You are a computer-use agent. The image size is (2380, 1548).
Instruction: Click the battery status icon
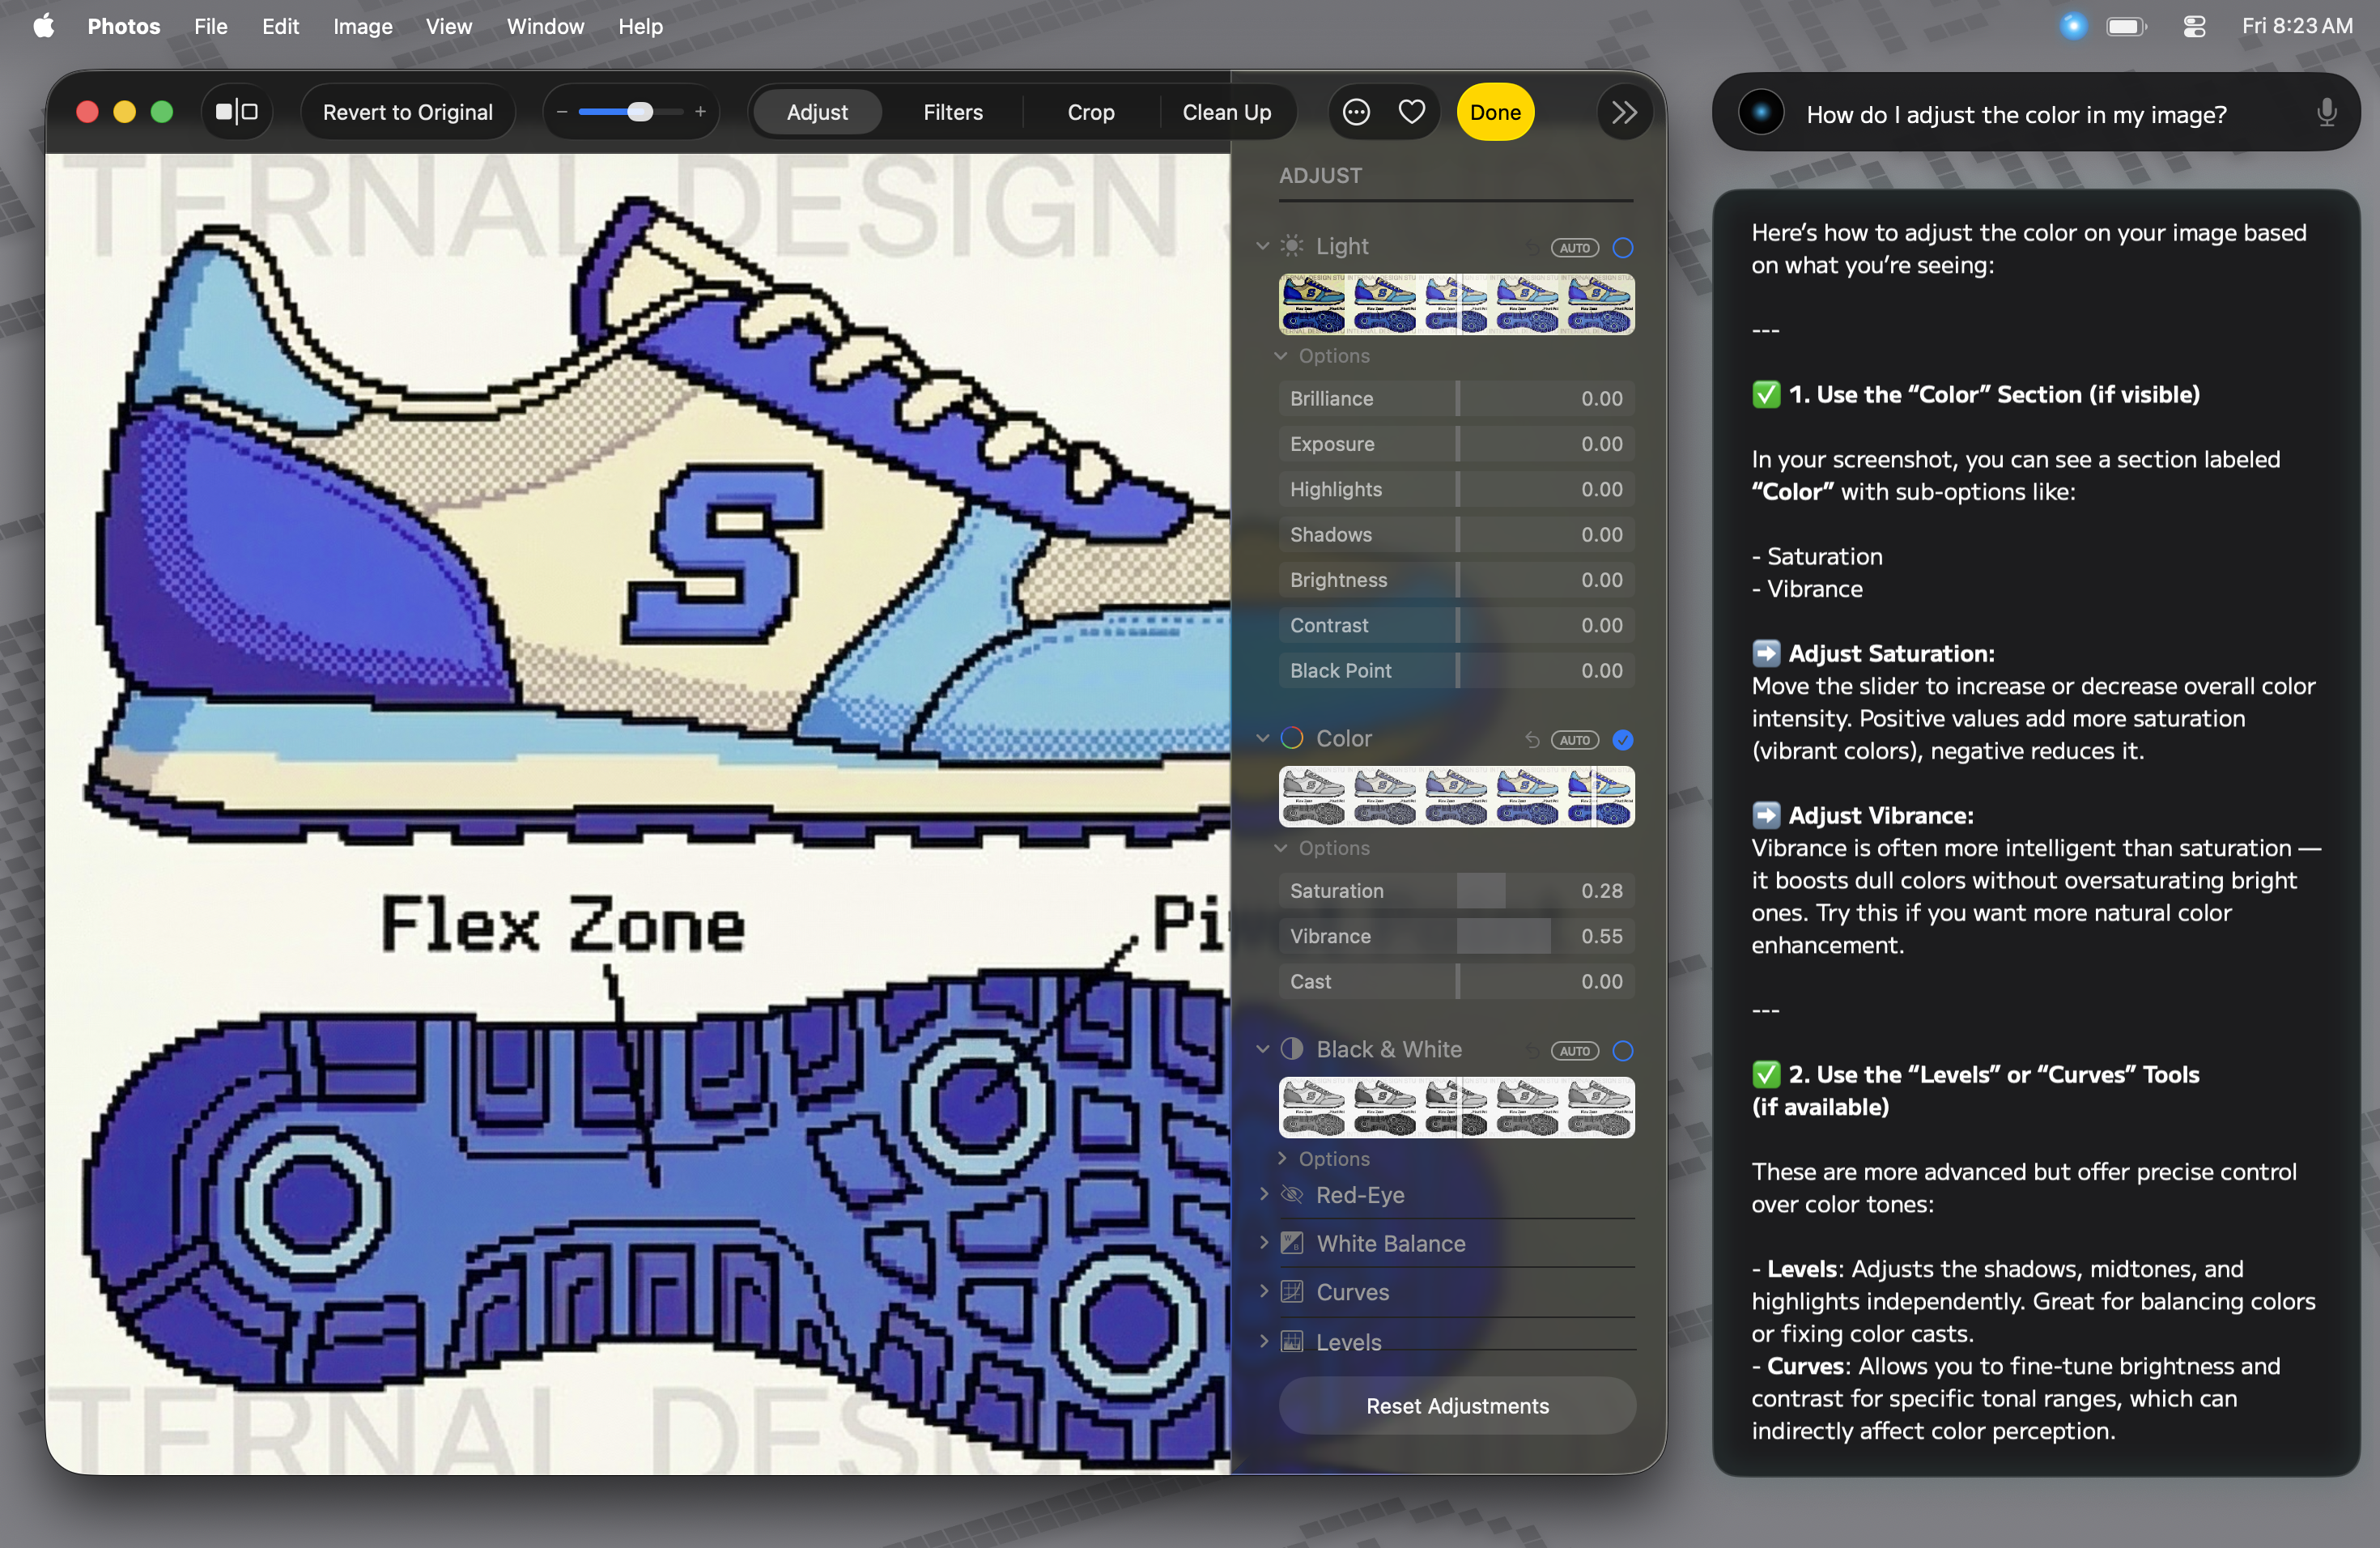2126,26
